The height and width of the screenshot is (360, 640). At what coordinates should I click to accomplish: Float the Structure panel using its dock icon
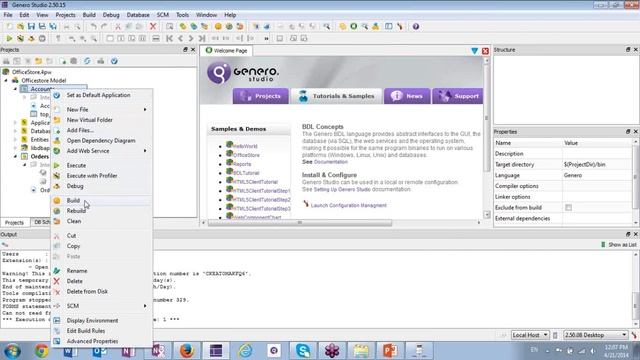point(628,49)
